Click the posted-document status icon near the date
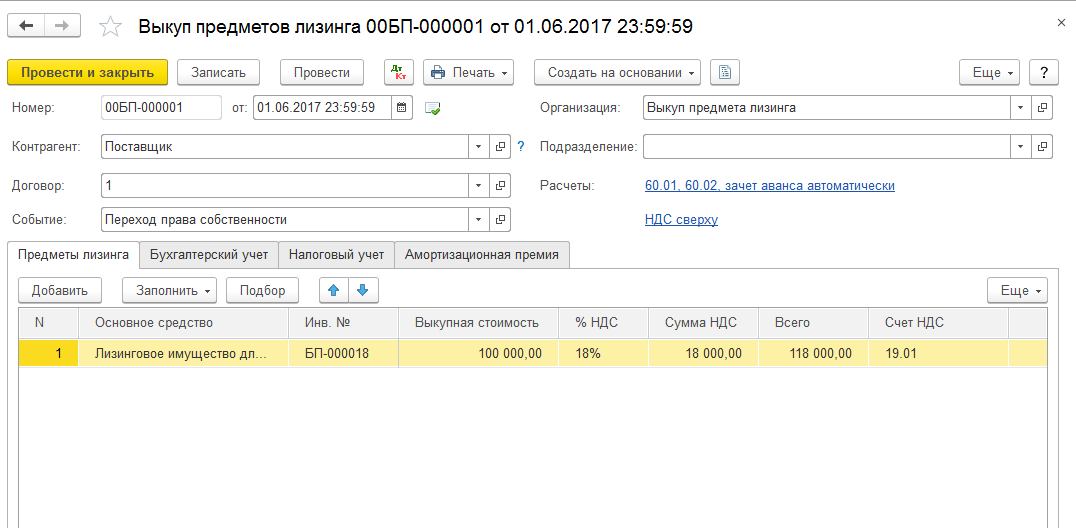 click(x=432, y=108)
